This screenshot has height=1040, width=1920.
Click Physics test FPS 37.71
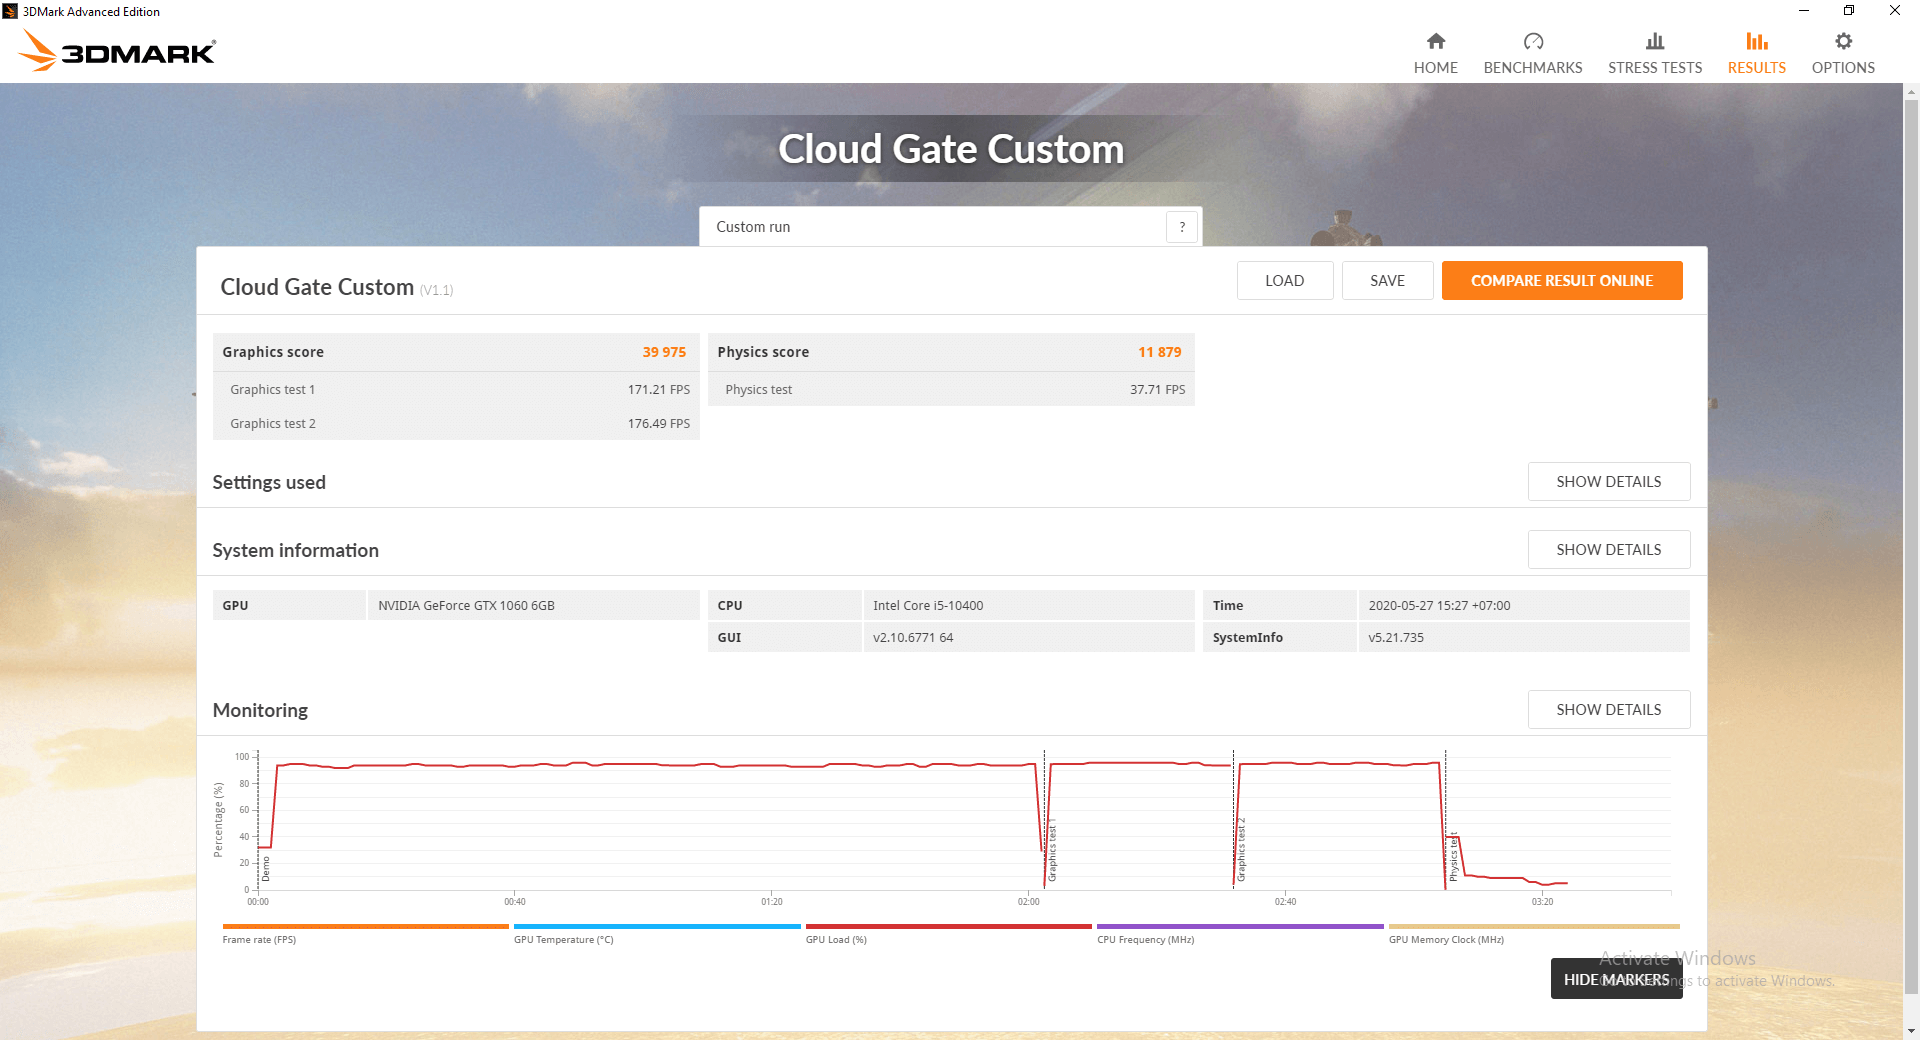(1157, 390)
